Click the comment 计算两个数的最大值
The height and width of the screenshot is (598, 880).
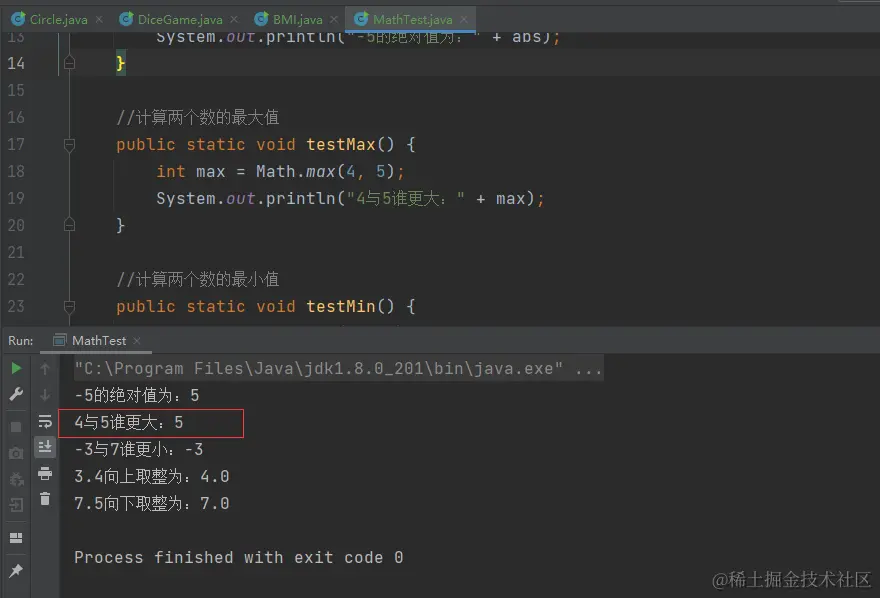point(198,117)
